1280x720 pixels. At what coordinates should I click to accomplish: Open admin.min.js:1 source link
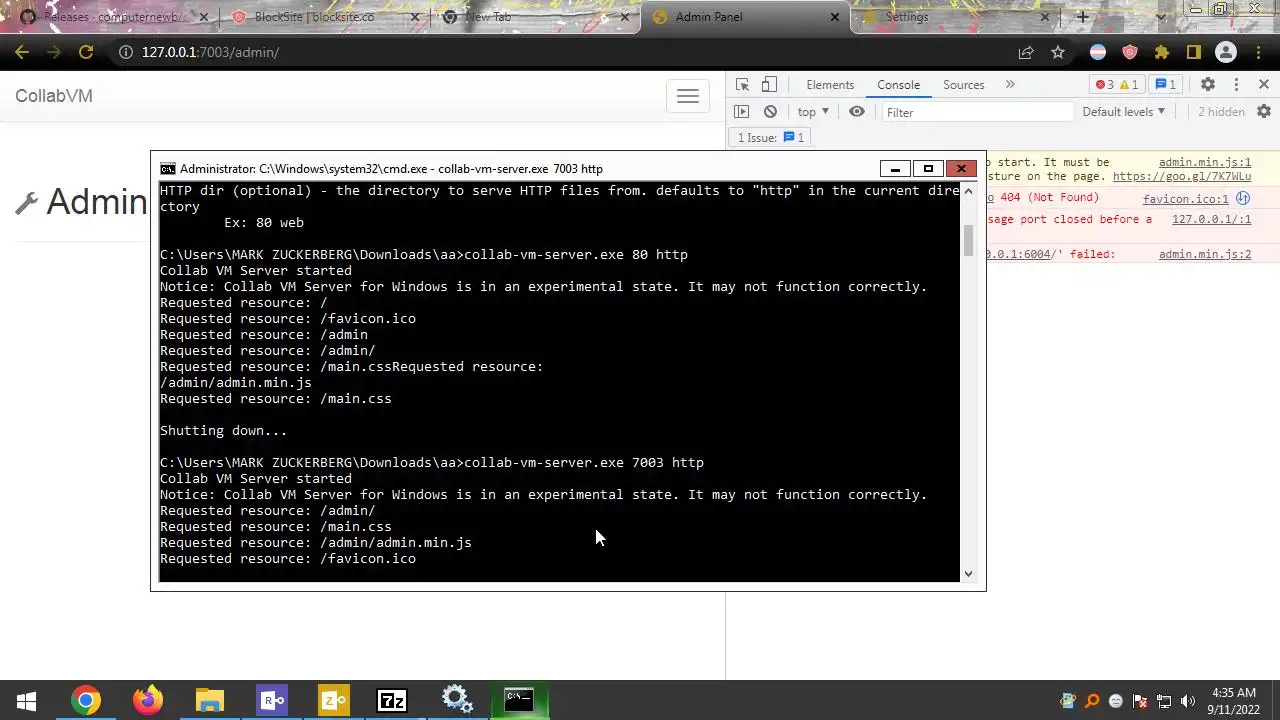(x=1205, y=162)
